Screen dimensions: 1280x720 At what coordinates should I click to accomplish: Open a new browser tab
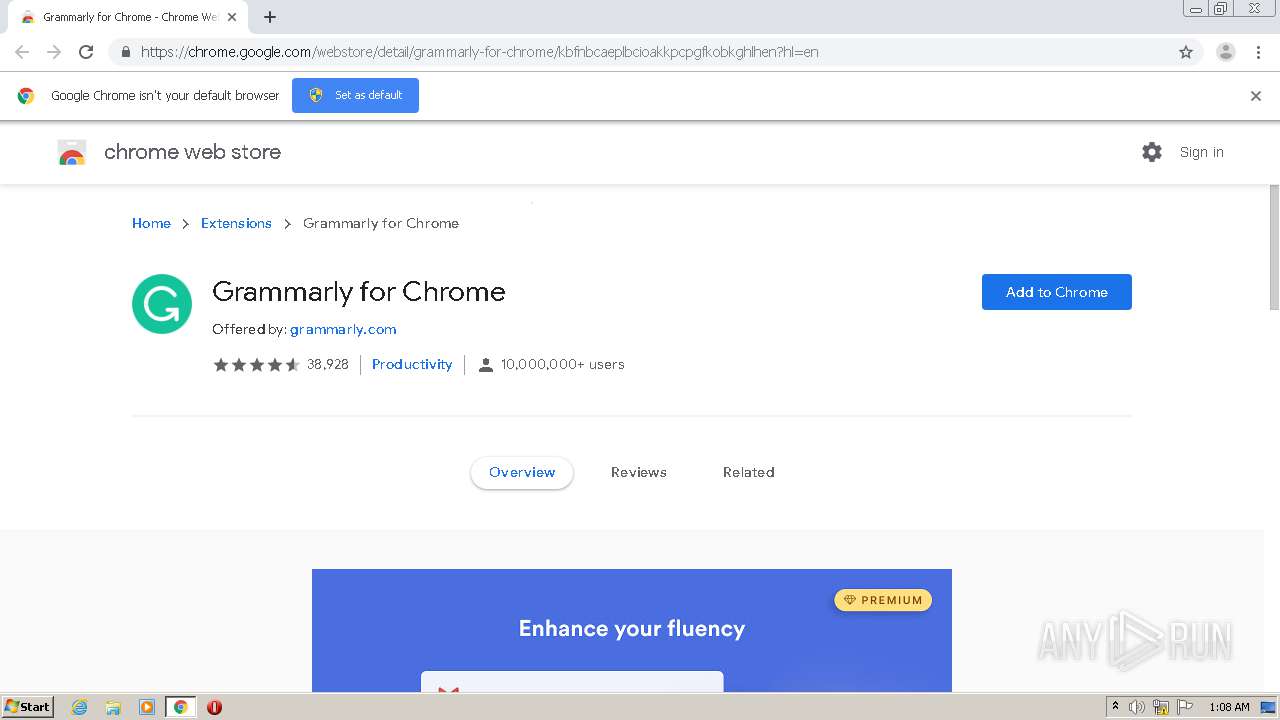(270, 17)
